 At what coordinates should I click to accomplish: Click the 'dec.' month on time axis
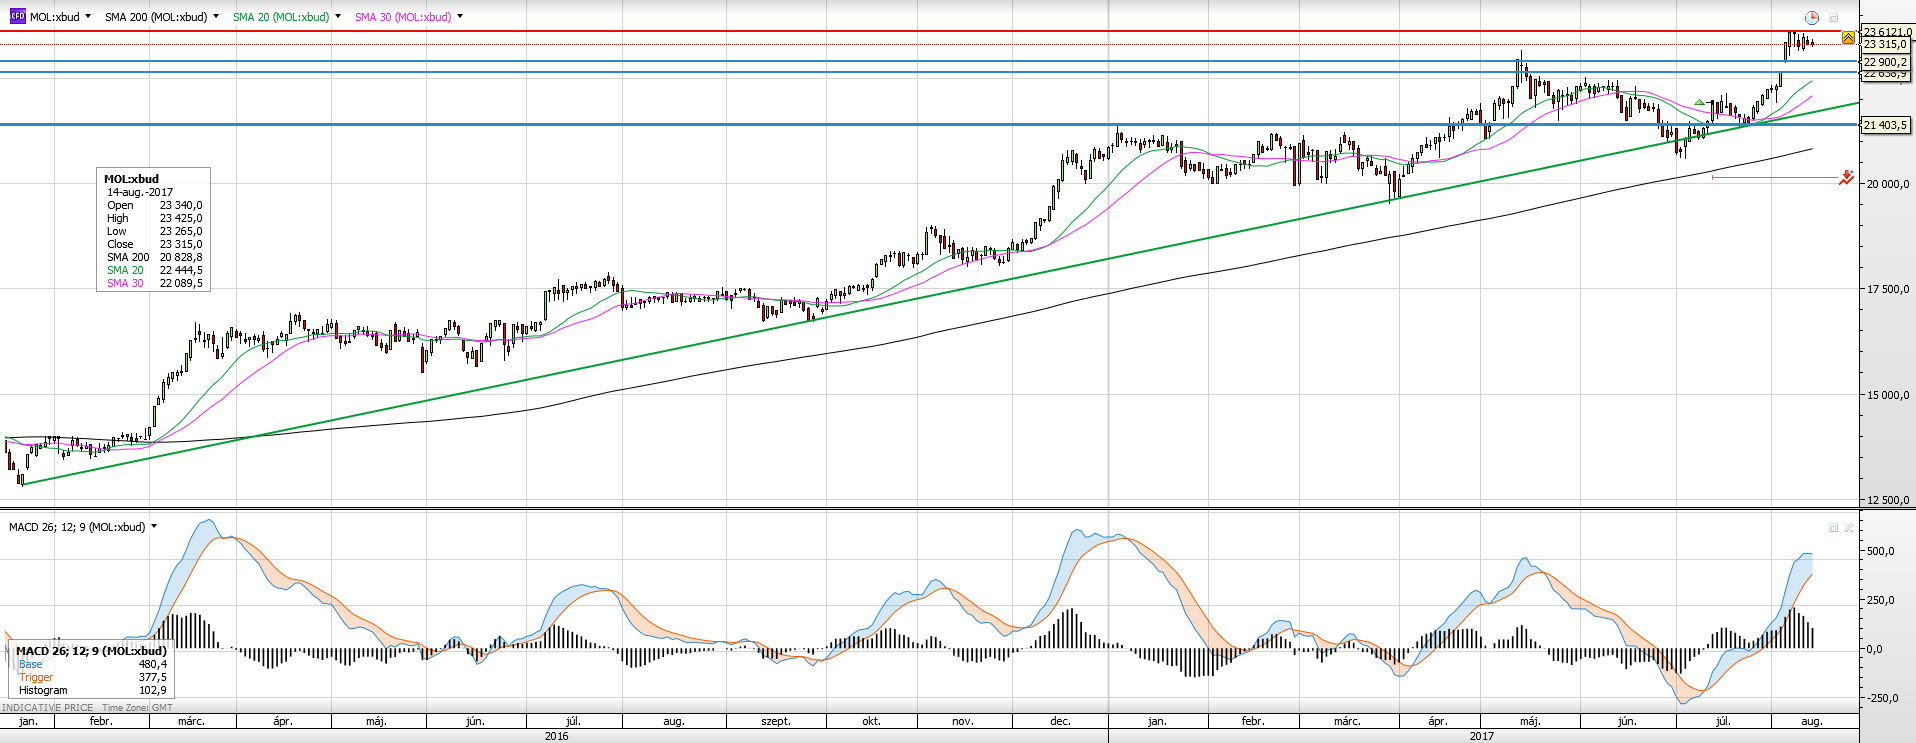(x=1061, y=721)
